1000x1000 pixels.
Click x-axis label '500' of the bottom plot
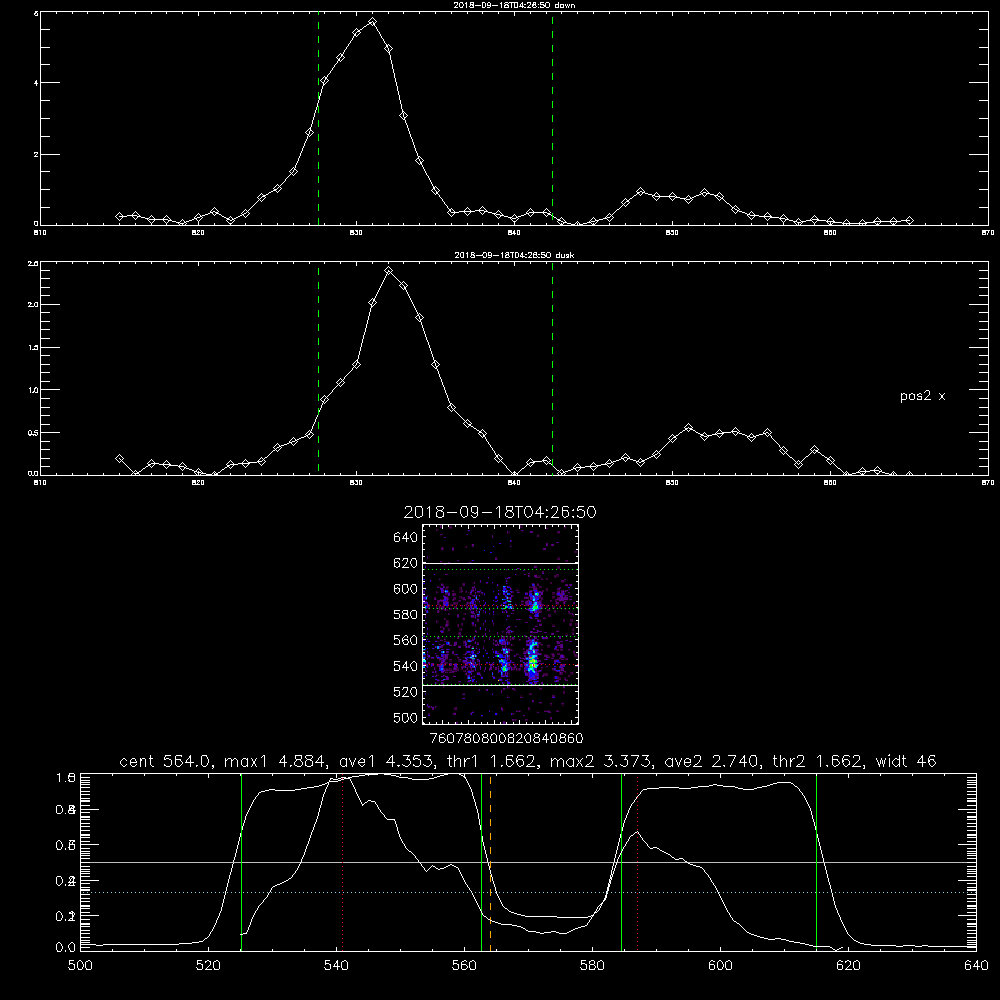tap(80, 966)
